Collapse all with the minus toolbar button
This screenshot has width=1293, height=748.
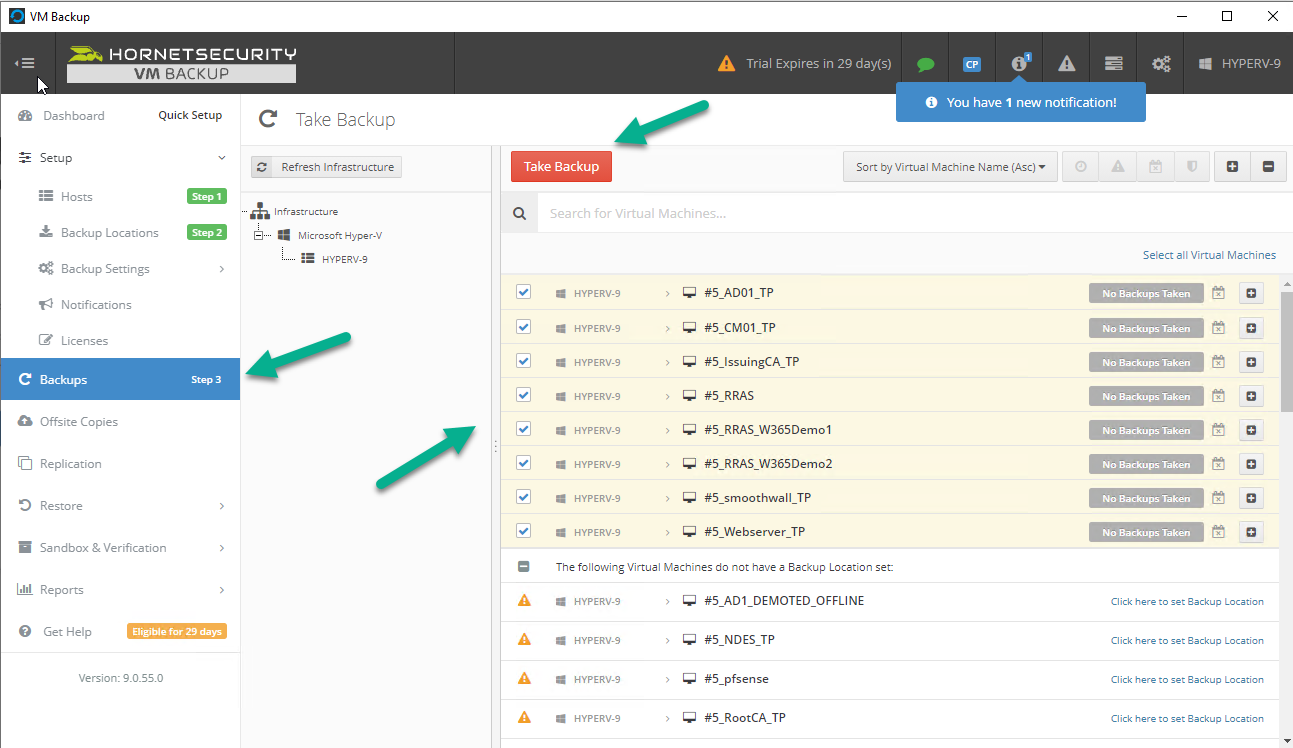(1268, 167)
